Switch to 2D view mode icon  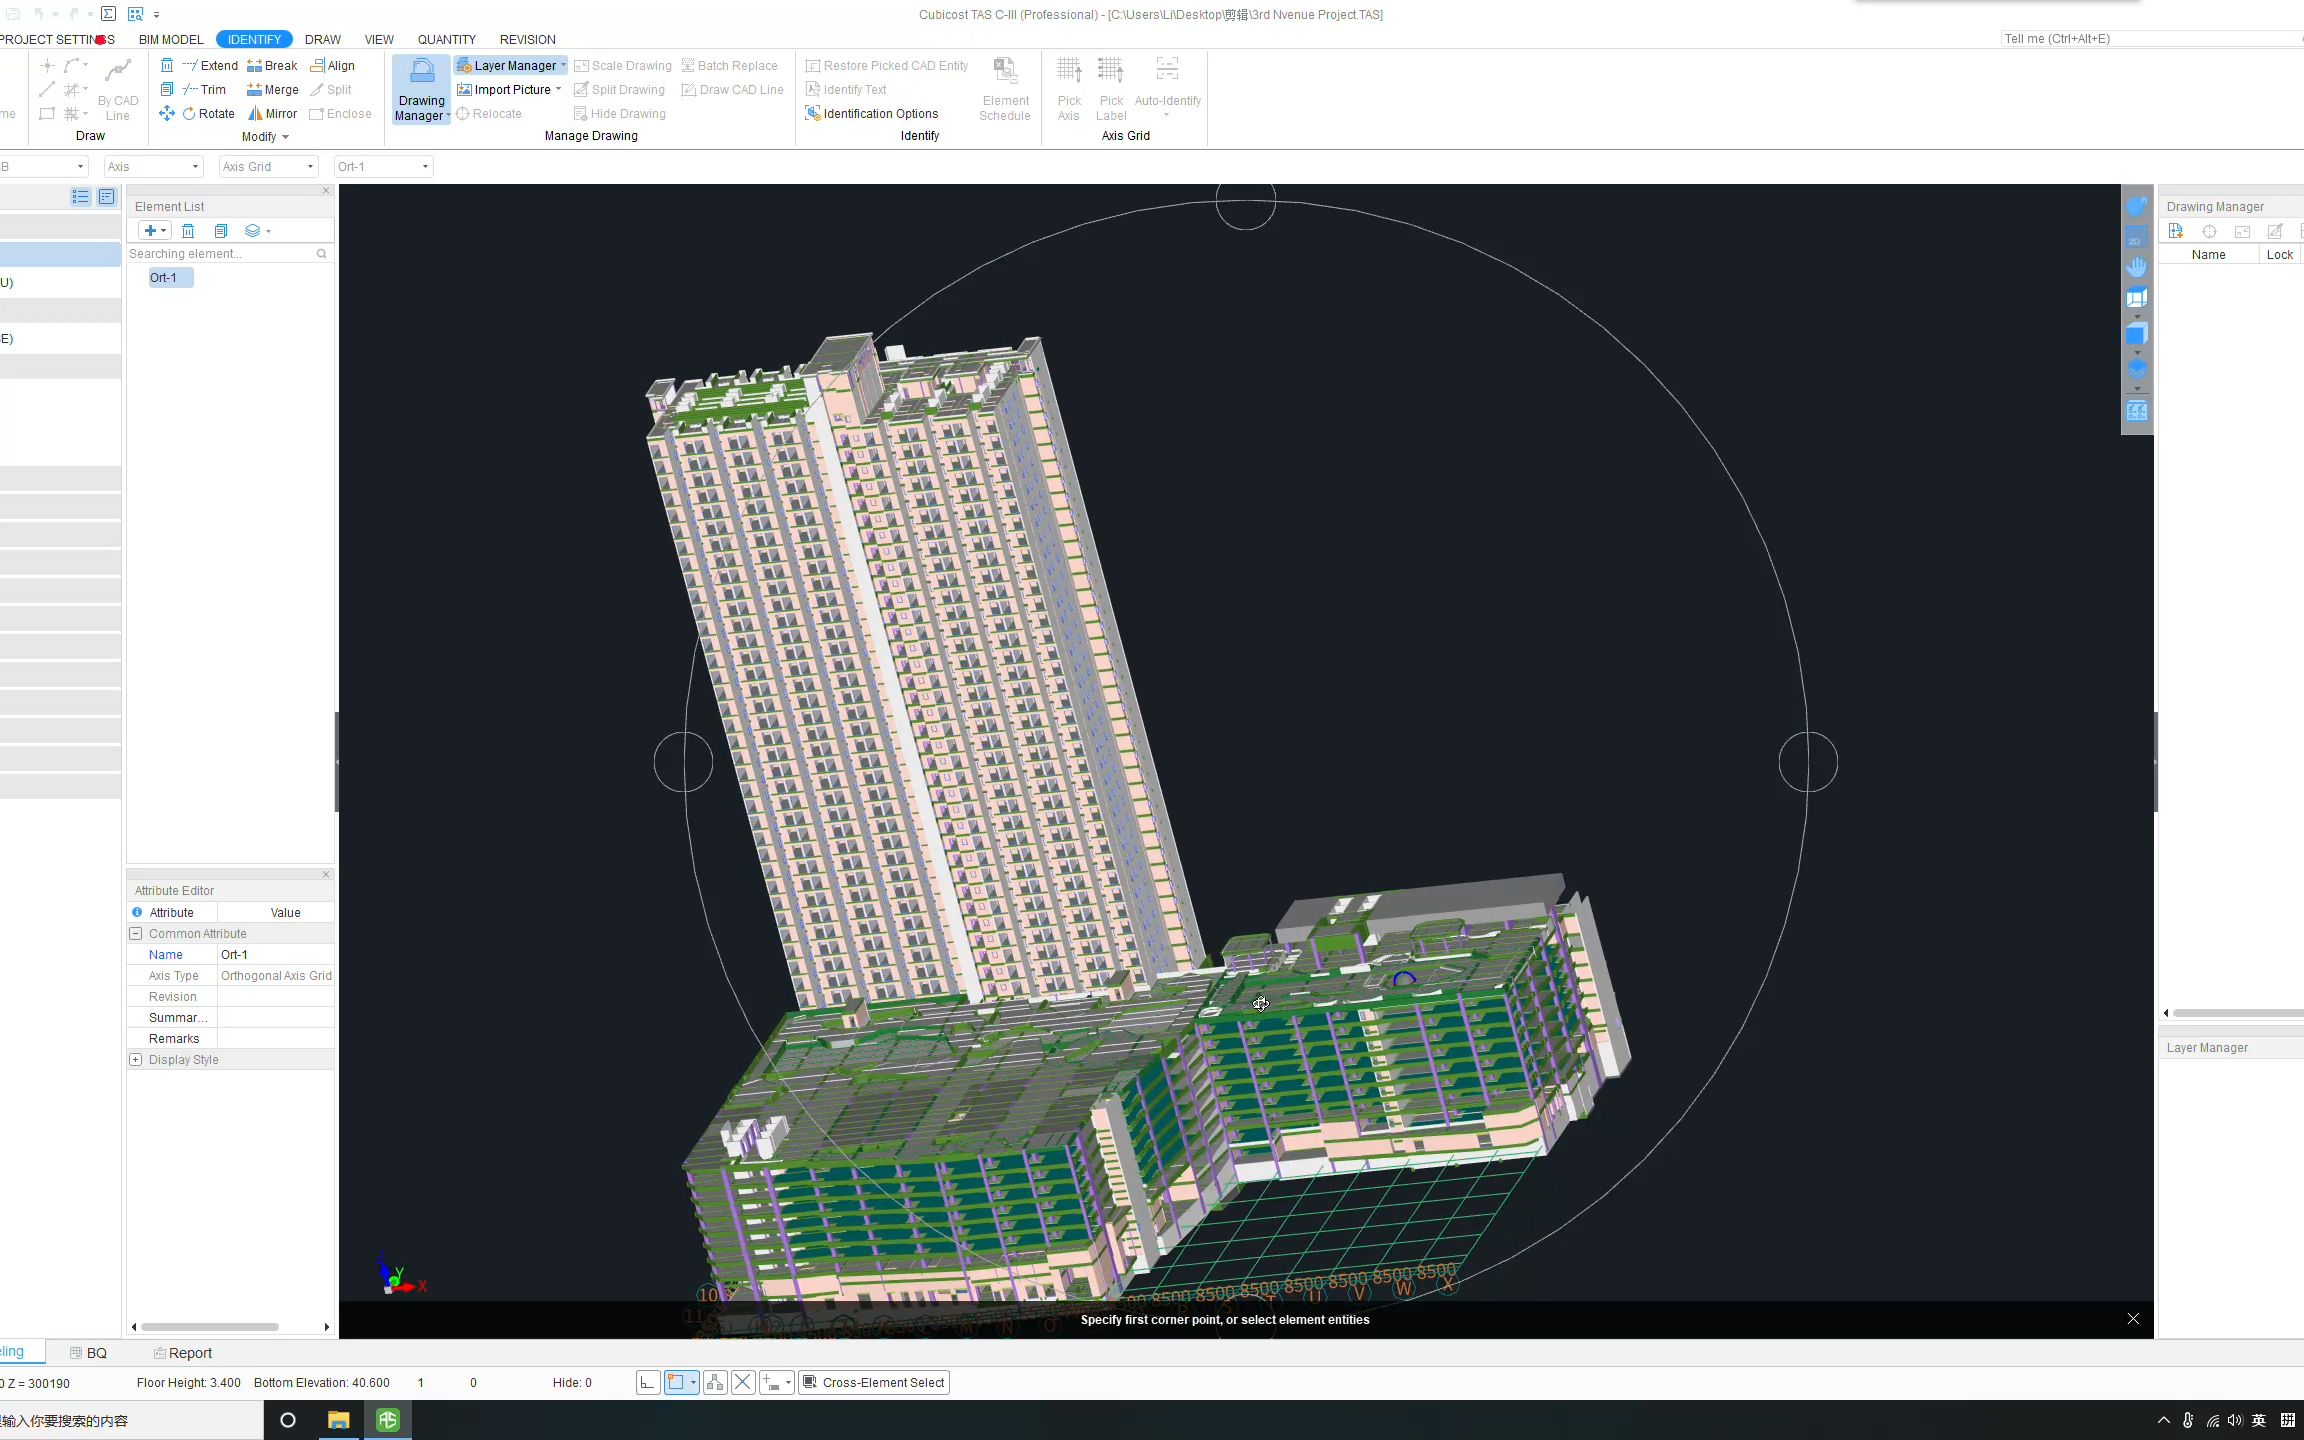click(x=2136, y=238)
